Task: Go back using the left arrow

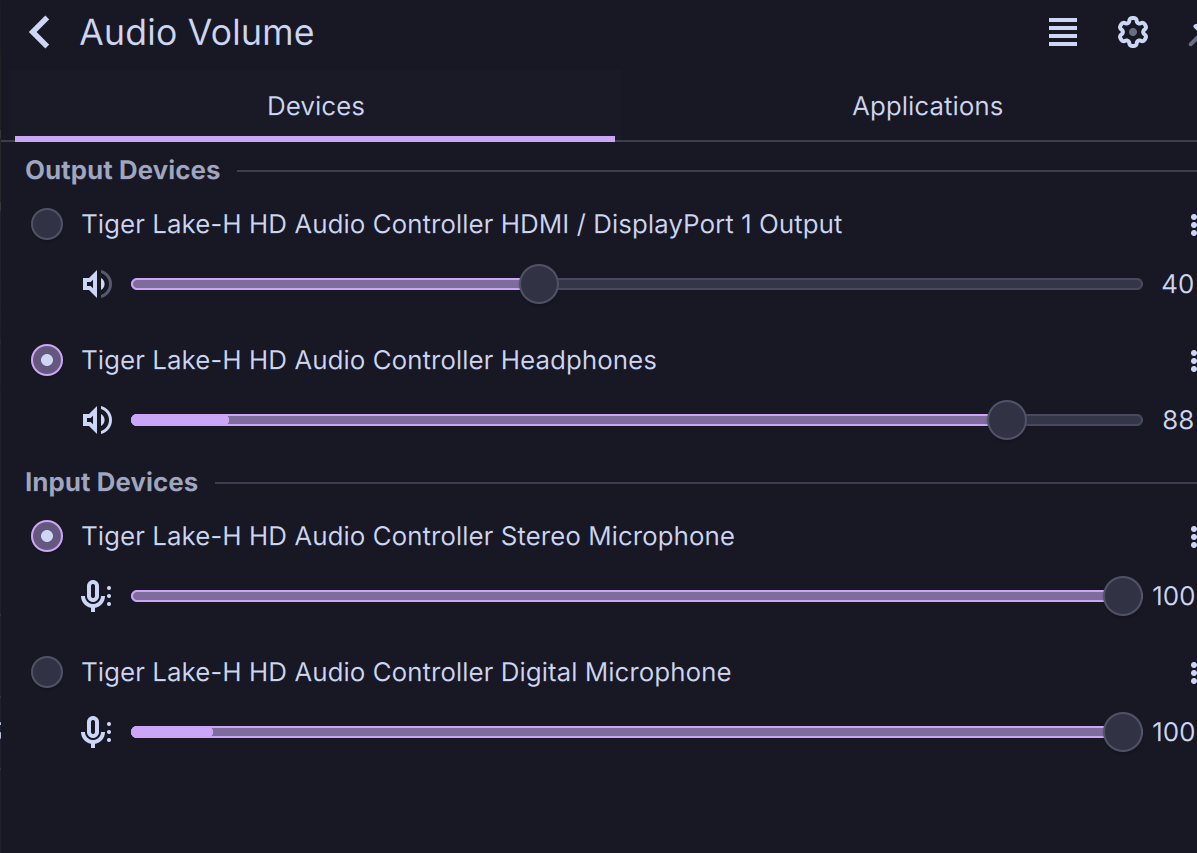Action: pos(39,33)
